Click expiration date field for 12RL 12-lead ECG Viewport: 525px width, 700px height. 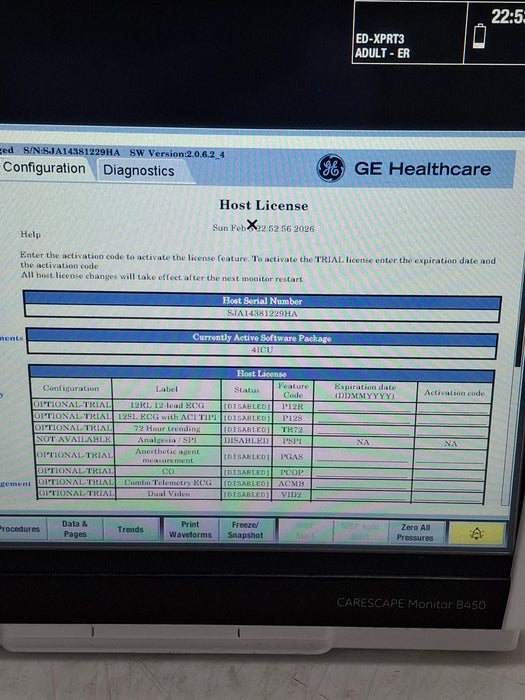click(x=365, y=407)
